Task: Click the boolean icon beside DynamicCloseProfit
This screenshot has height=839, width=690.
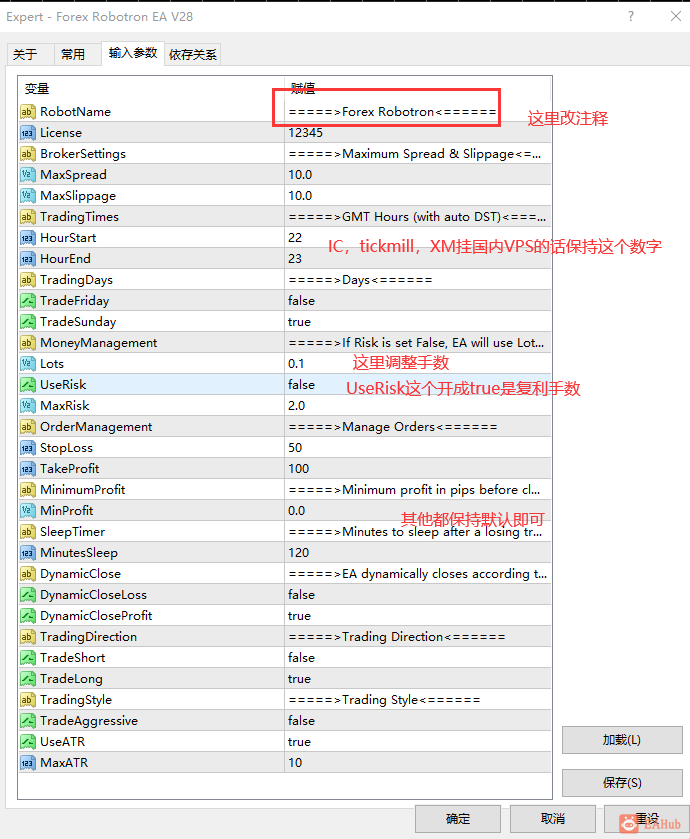Action: coord(28,616)
